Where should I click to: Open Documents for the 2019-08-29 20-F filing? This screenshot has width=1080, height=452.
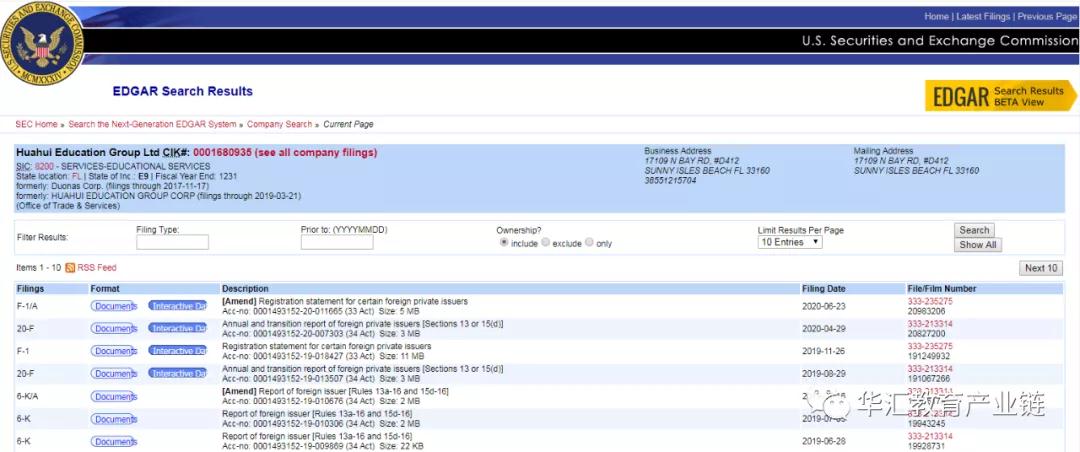tap(114, 373)
